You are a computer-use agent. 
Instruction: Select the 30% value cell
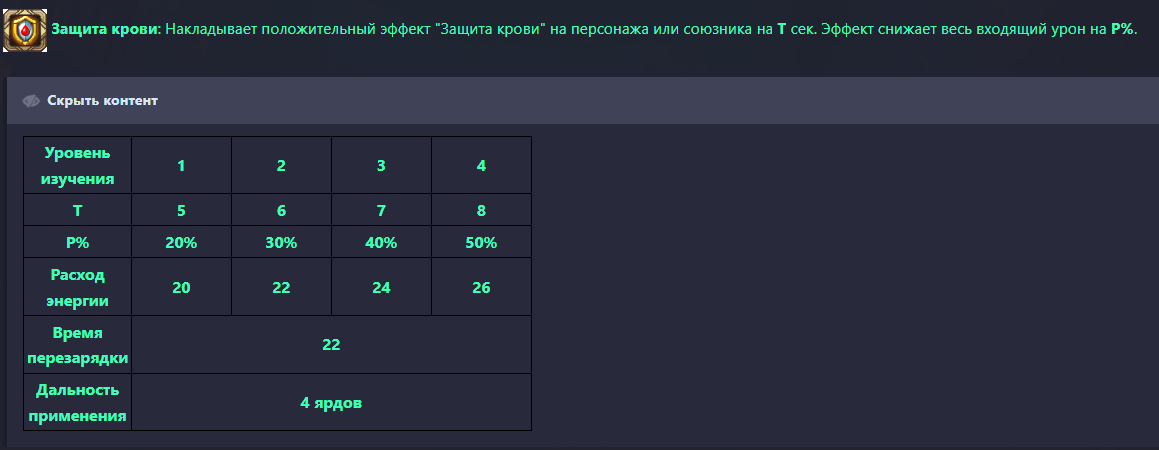[x=281, y=243]
